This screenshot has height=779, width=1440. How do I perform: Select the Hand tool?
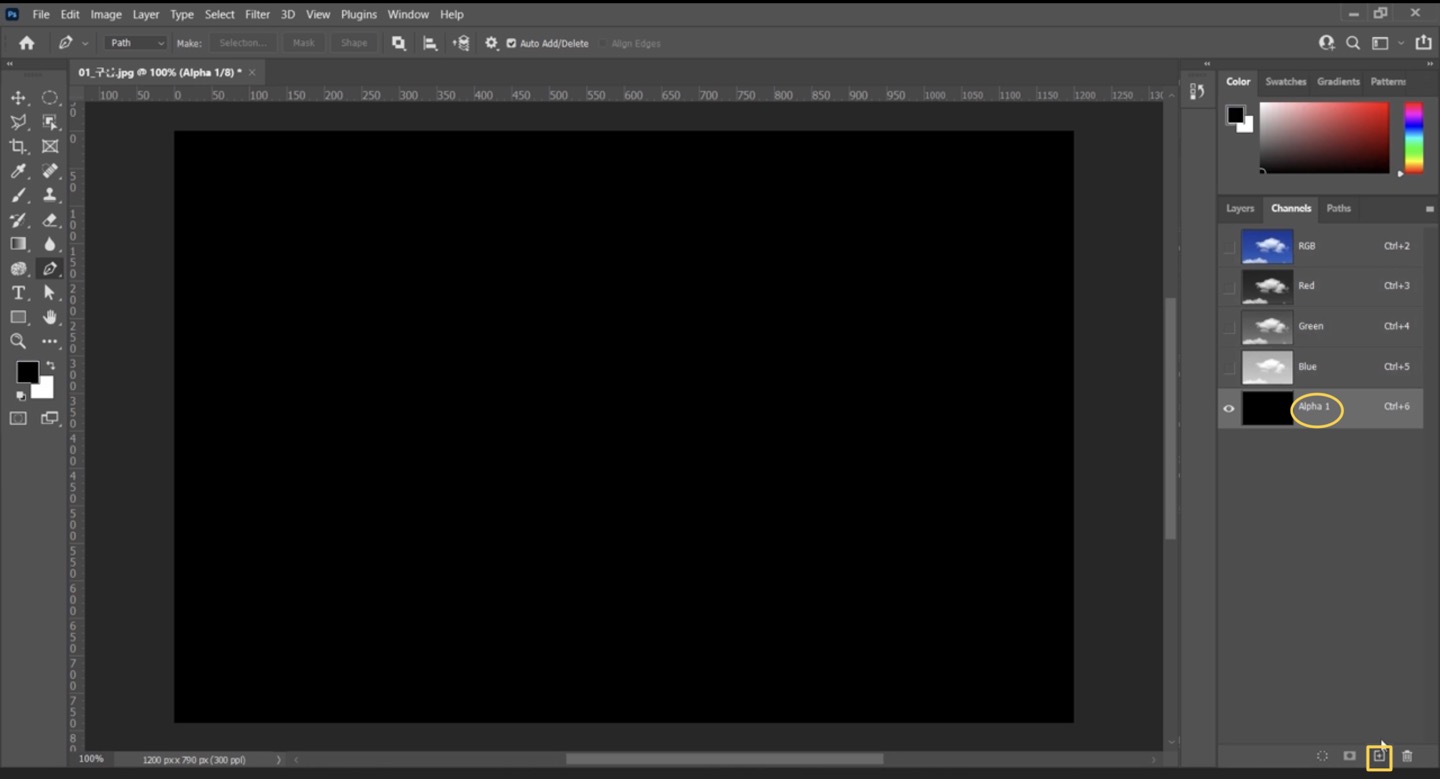pyautogui.click(x=50, y=317)
